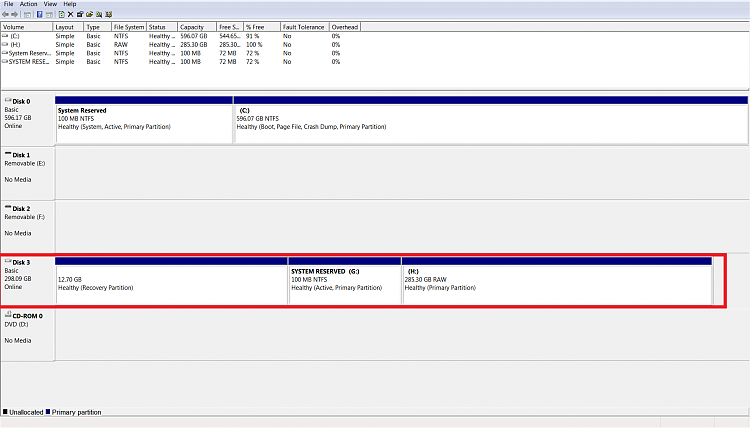Viewport: 750px width, 428px height.
Task: Click the Disk 0 drive icon
Action: pos(8,100)
